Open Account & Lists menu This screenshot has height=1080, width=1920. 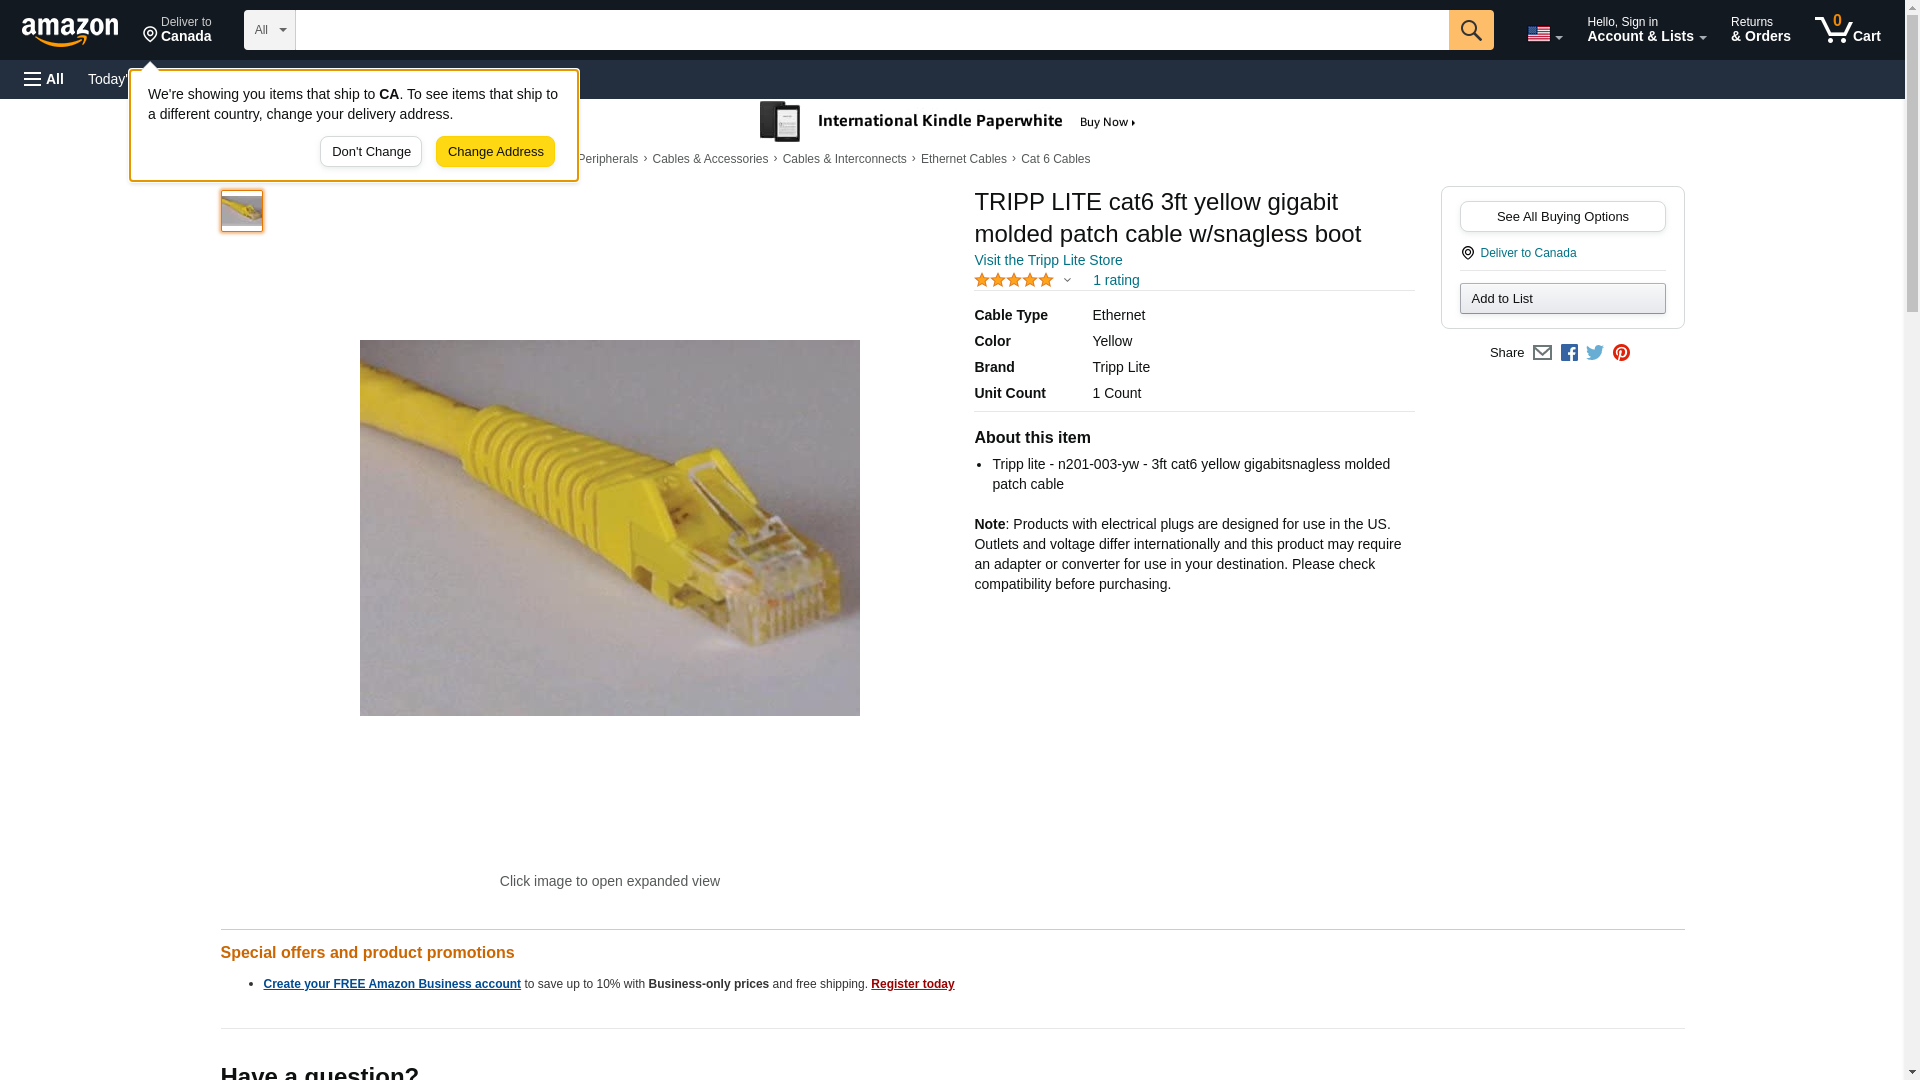[1646, 30]
